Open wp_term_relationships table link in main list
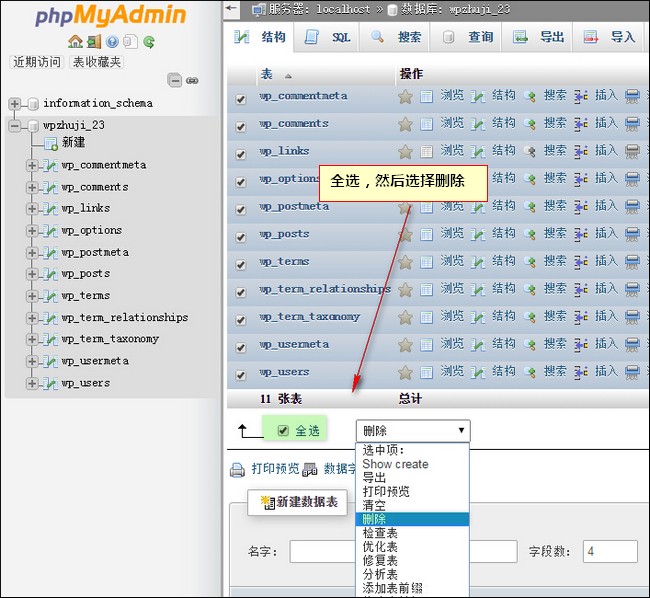The width and height of the screenshot is (650, 598). click(325, 289)
